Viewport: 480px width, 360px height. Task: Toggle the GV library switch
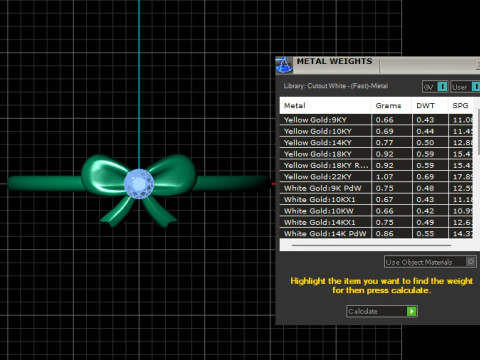click(442, 87)
